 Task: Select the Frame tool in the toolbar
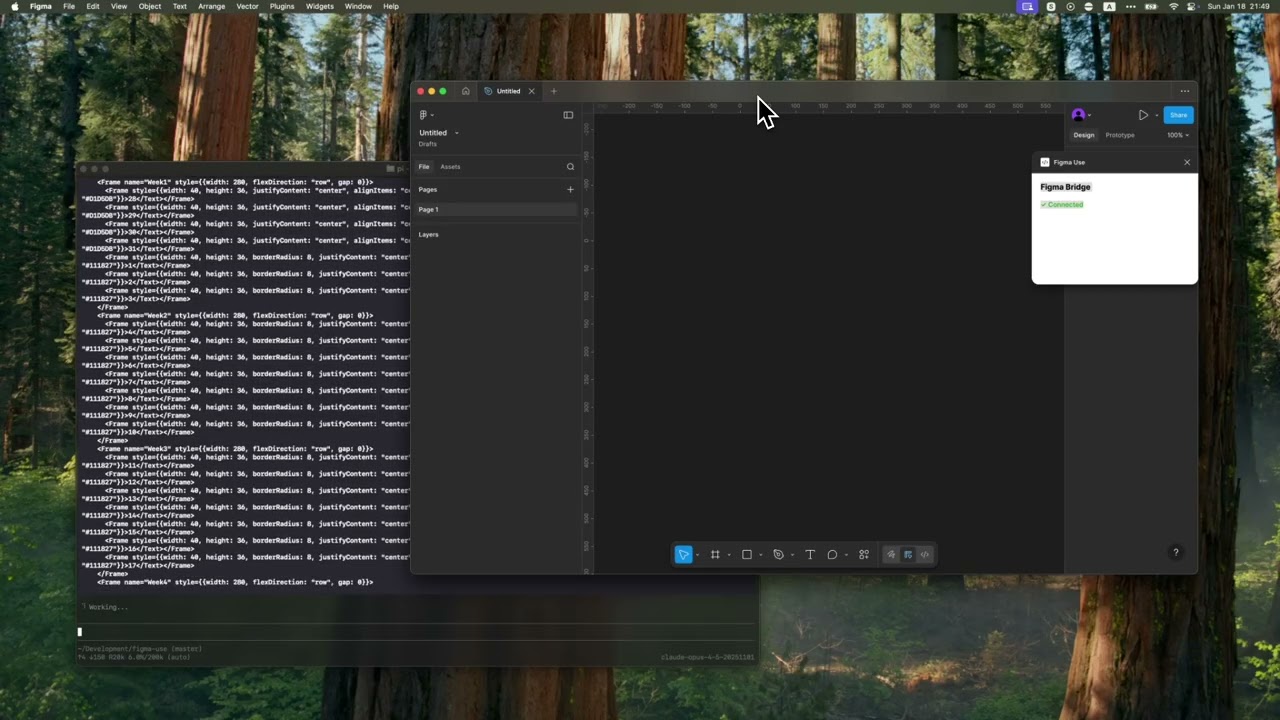[715, 554]
